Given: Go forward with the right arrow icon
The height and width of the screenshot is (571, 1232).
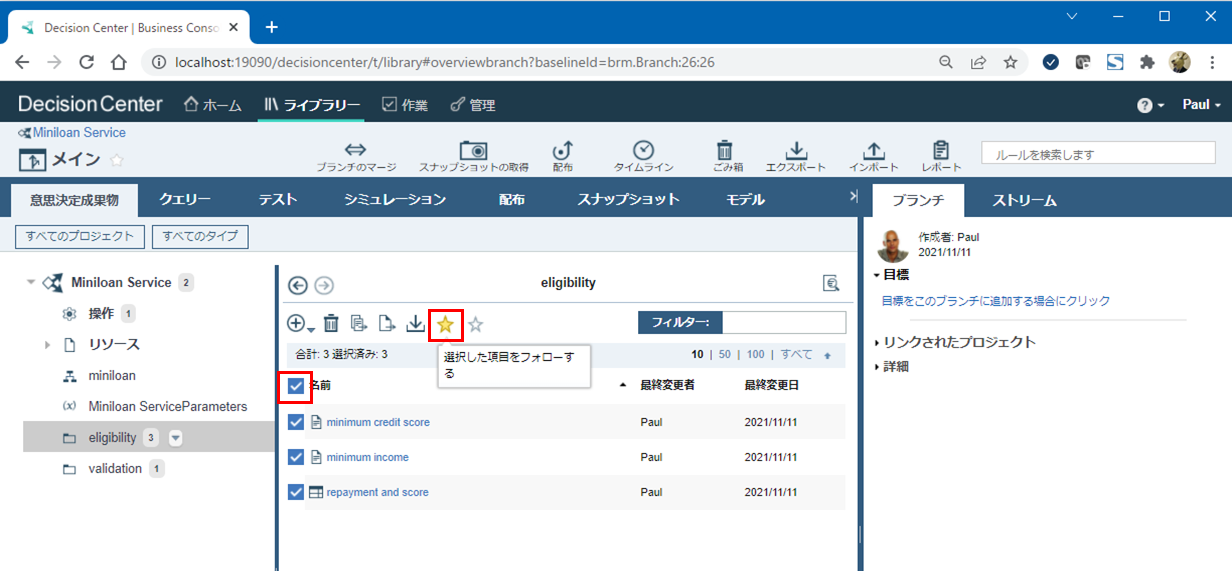Looking at the screenshot, I should 324,285.
